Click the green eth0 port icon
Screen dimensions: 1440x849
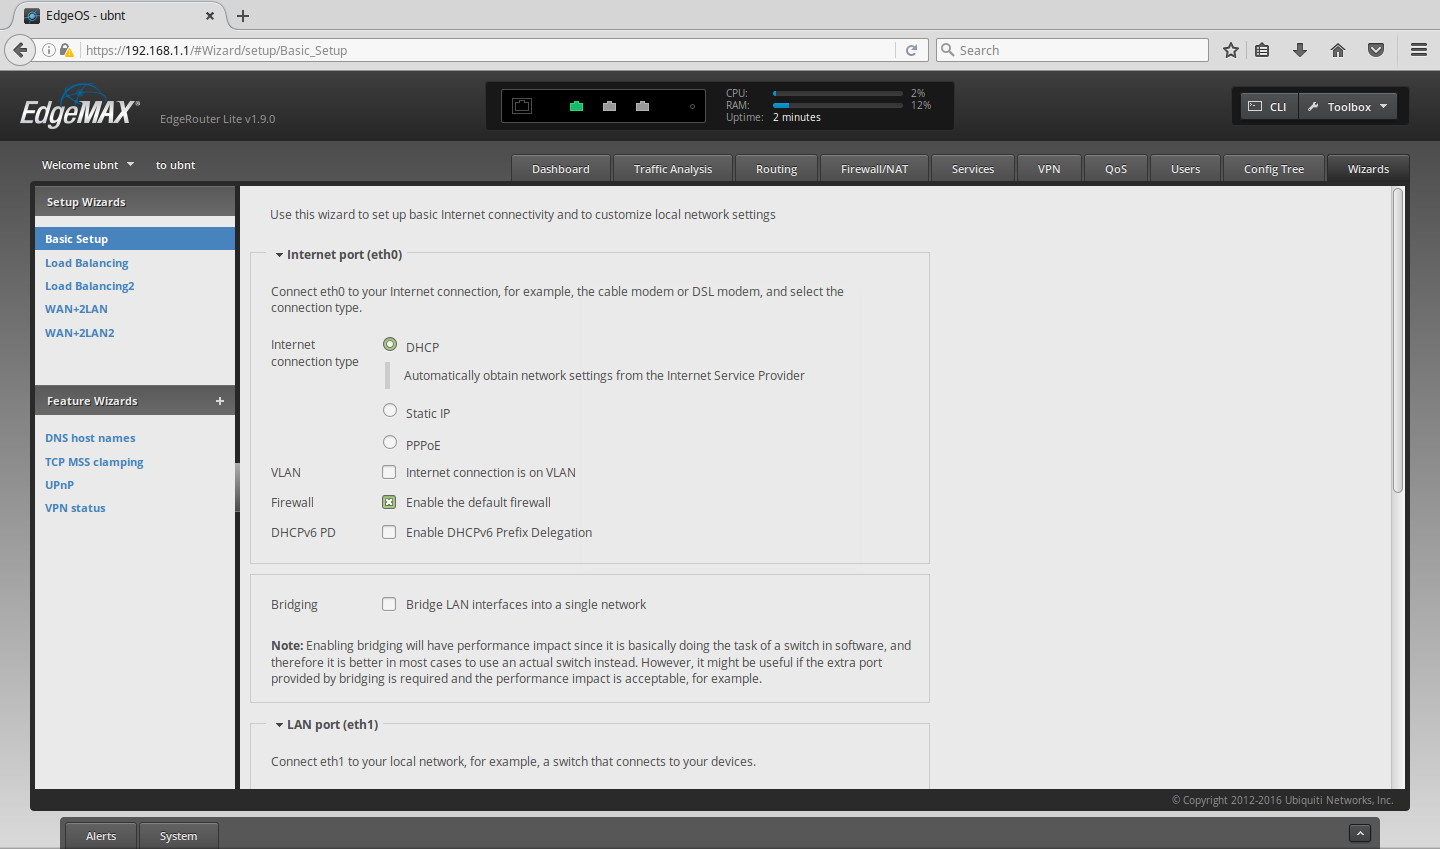tap(576, 106)
